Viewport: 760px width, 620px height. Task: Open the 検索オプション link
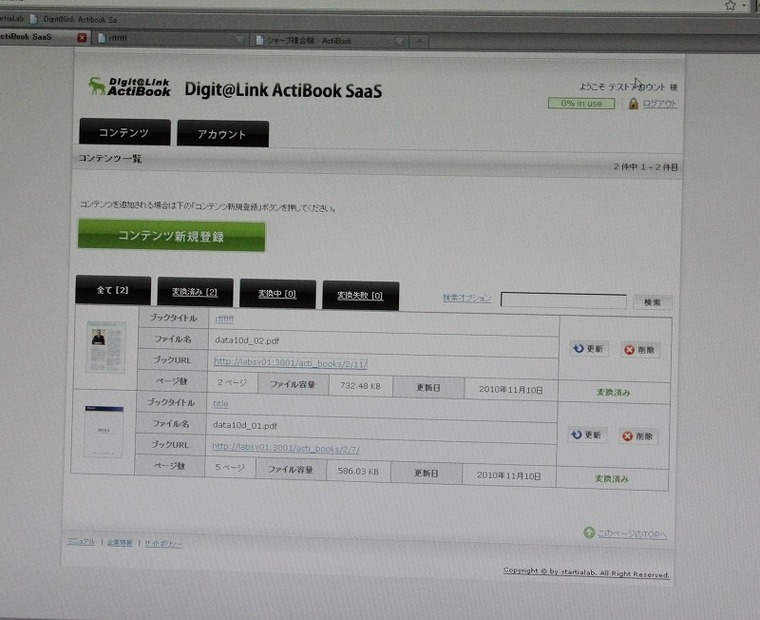pyautogui.click(x=466, y=298)
